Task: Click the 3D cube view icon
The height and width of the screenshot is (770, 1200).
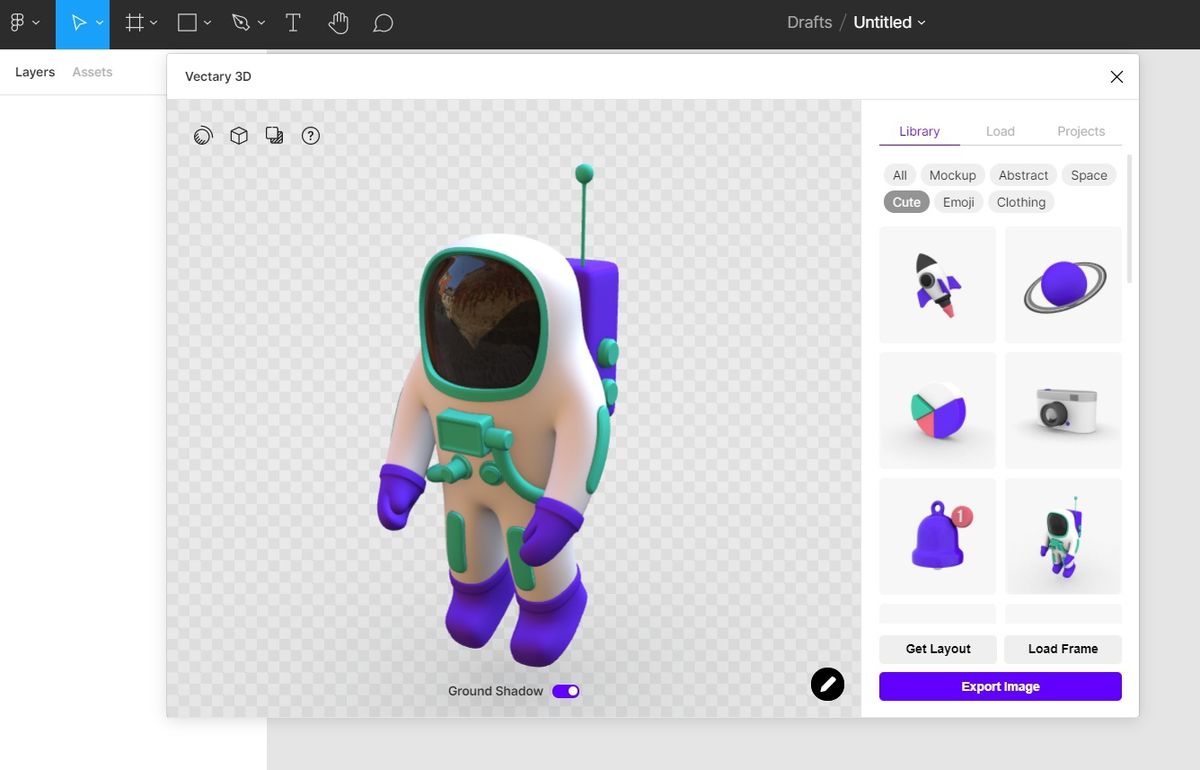Action: pyautogui.click(x=239, y=136)
